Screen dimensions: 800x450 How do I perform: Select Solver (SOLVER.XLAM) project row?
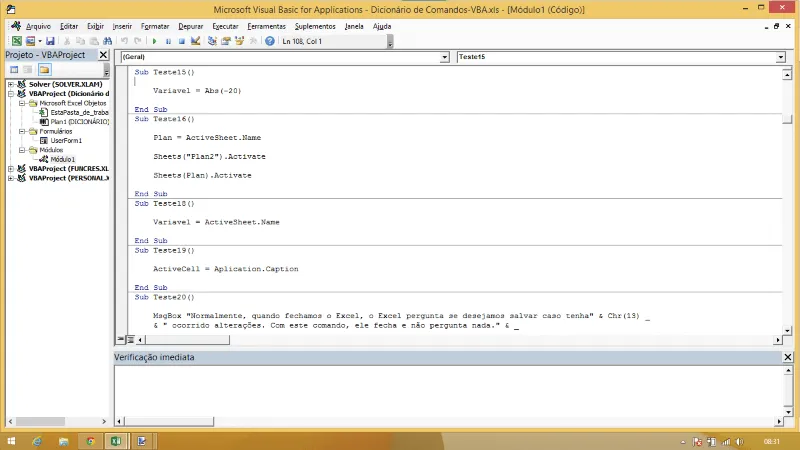(65, 84)
